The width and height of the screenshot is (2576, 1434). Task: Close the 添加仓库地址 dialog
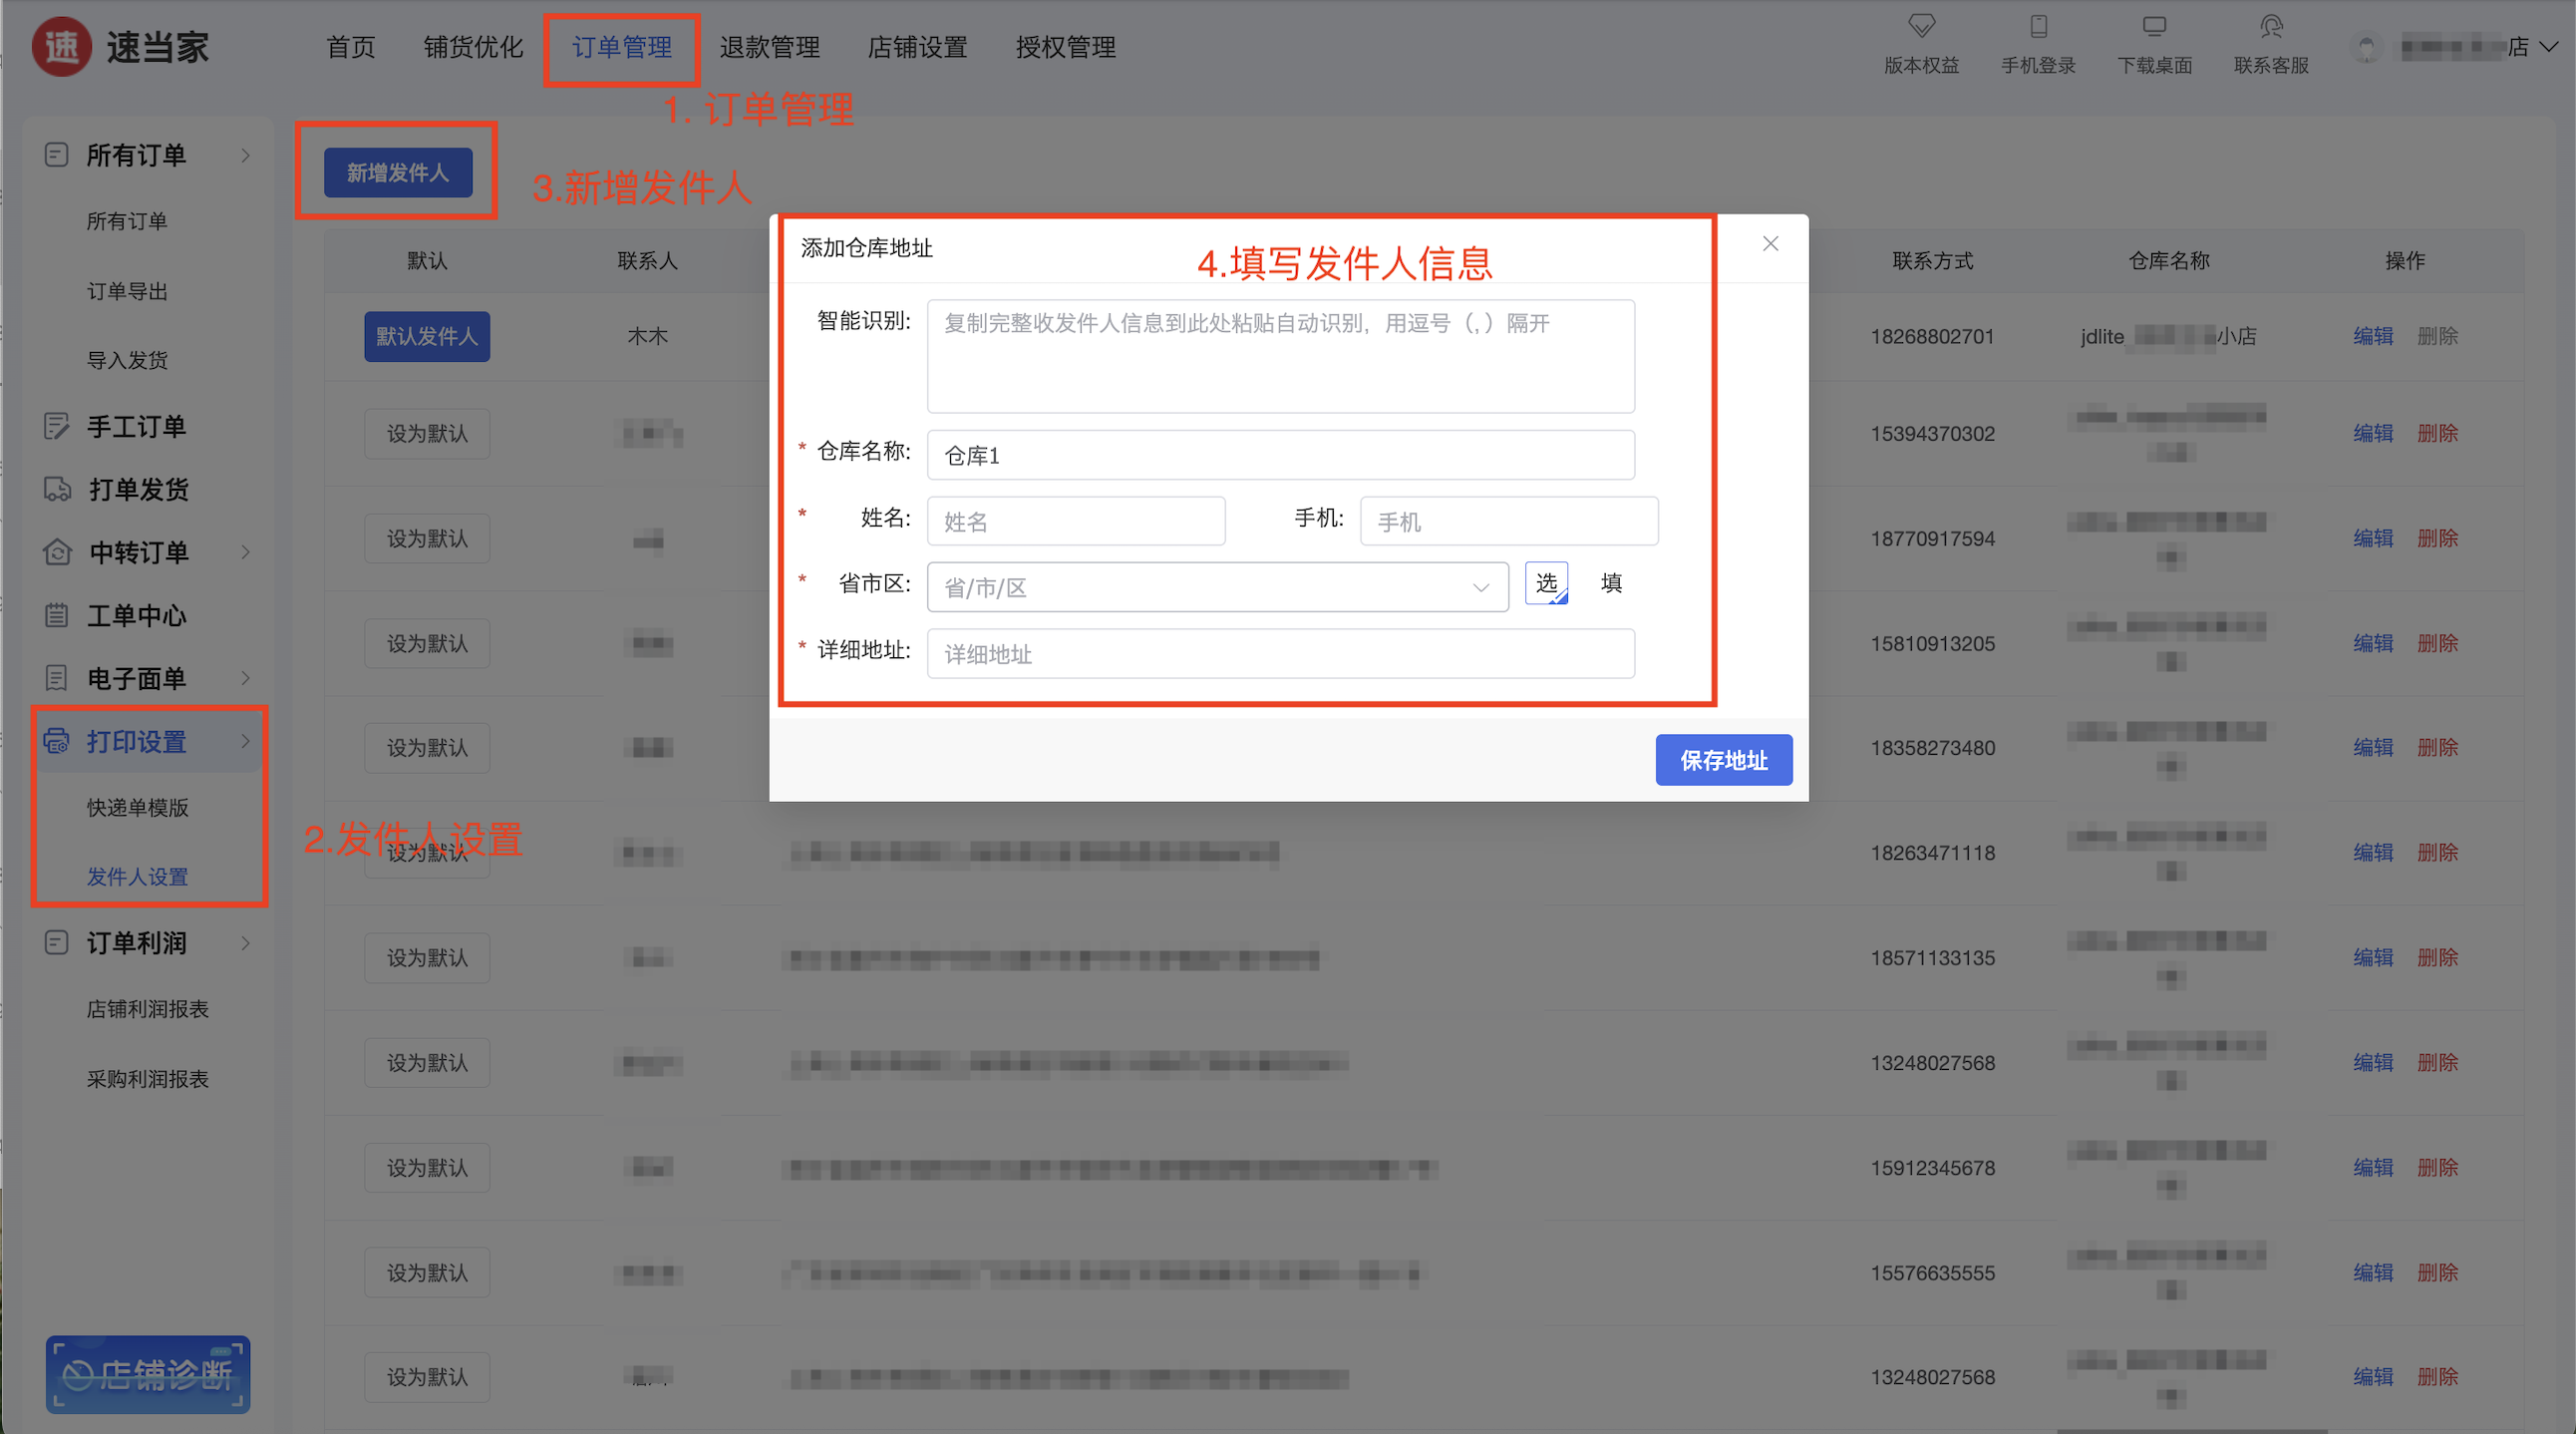[1770, 244]
